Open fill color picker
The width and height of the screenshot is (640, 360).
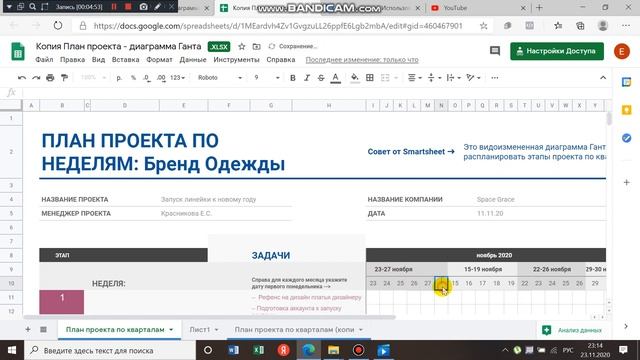[x=355, y=78]
